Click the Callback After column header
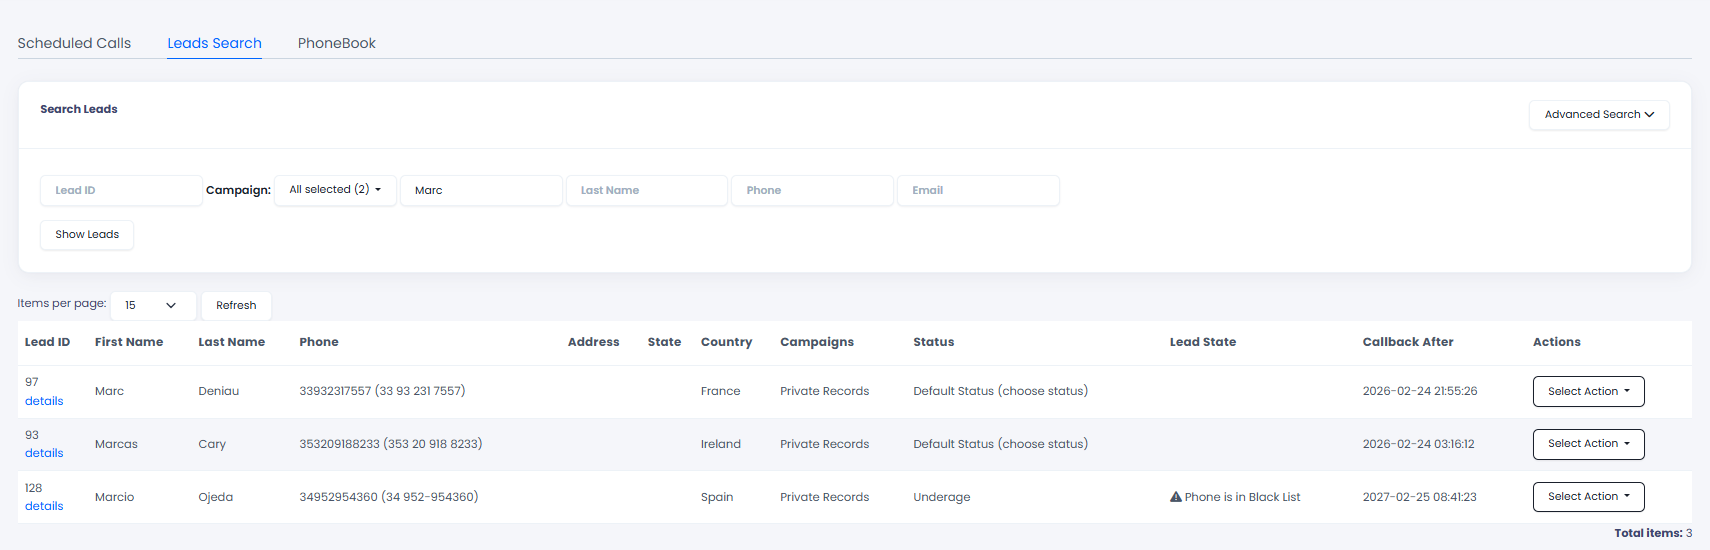Image resolution: width=1710 pixels, height=550 pixels. 1408,342
